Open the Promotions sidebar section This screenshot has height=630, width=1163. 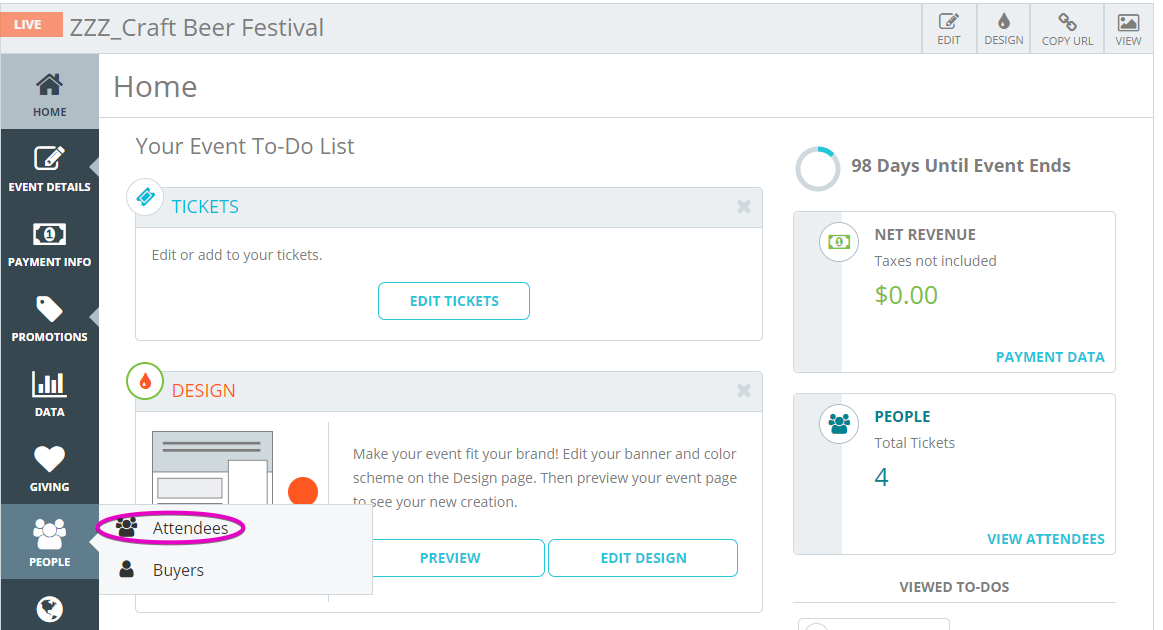click(x=50, y=318)
